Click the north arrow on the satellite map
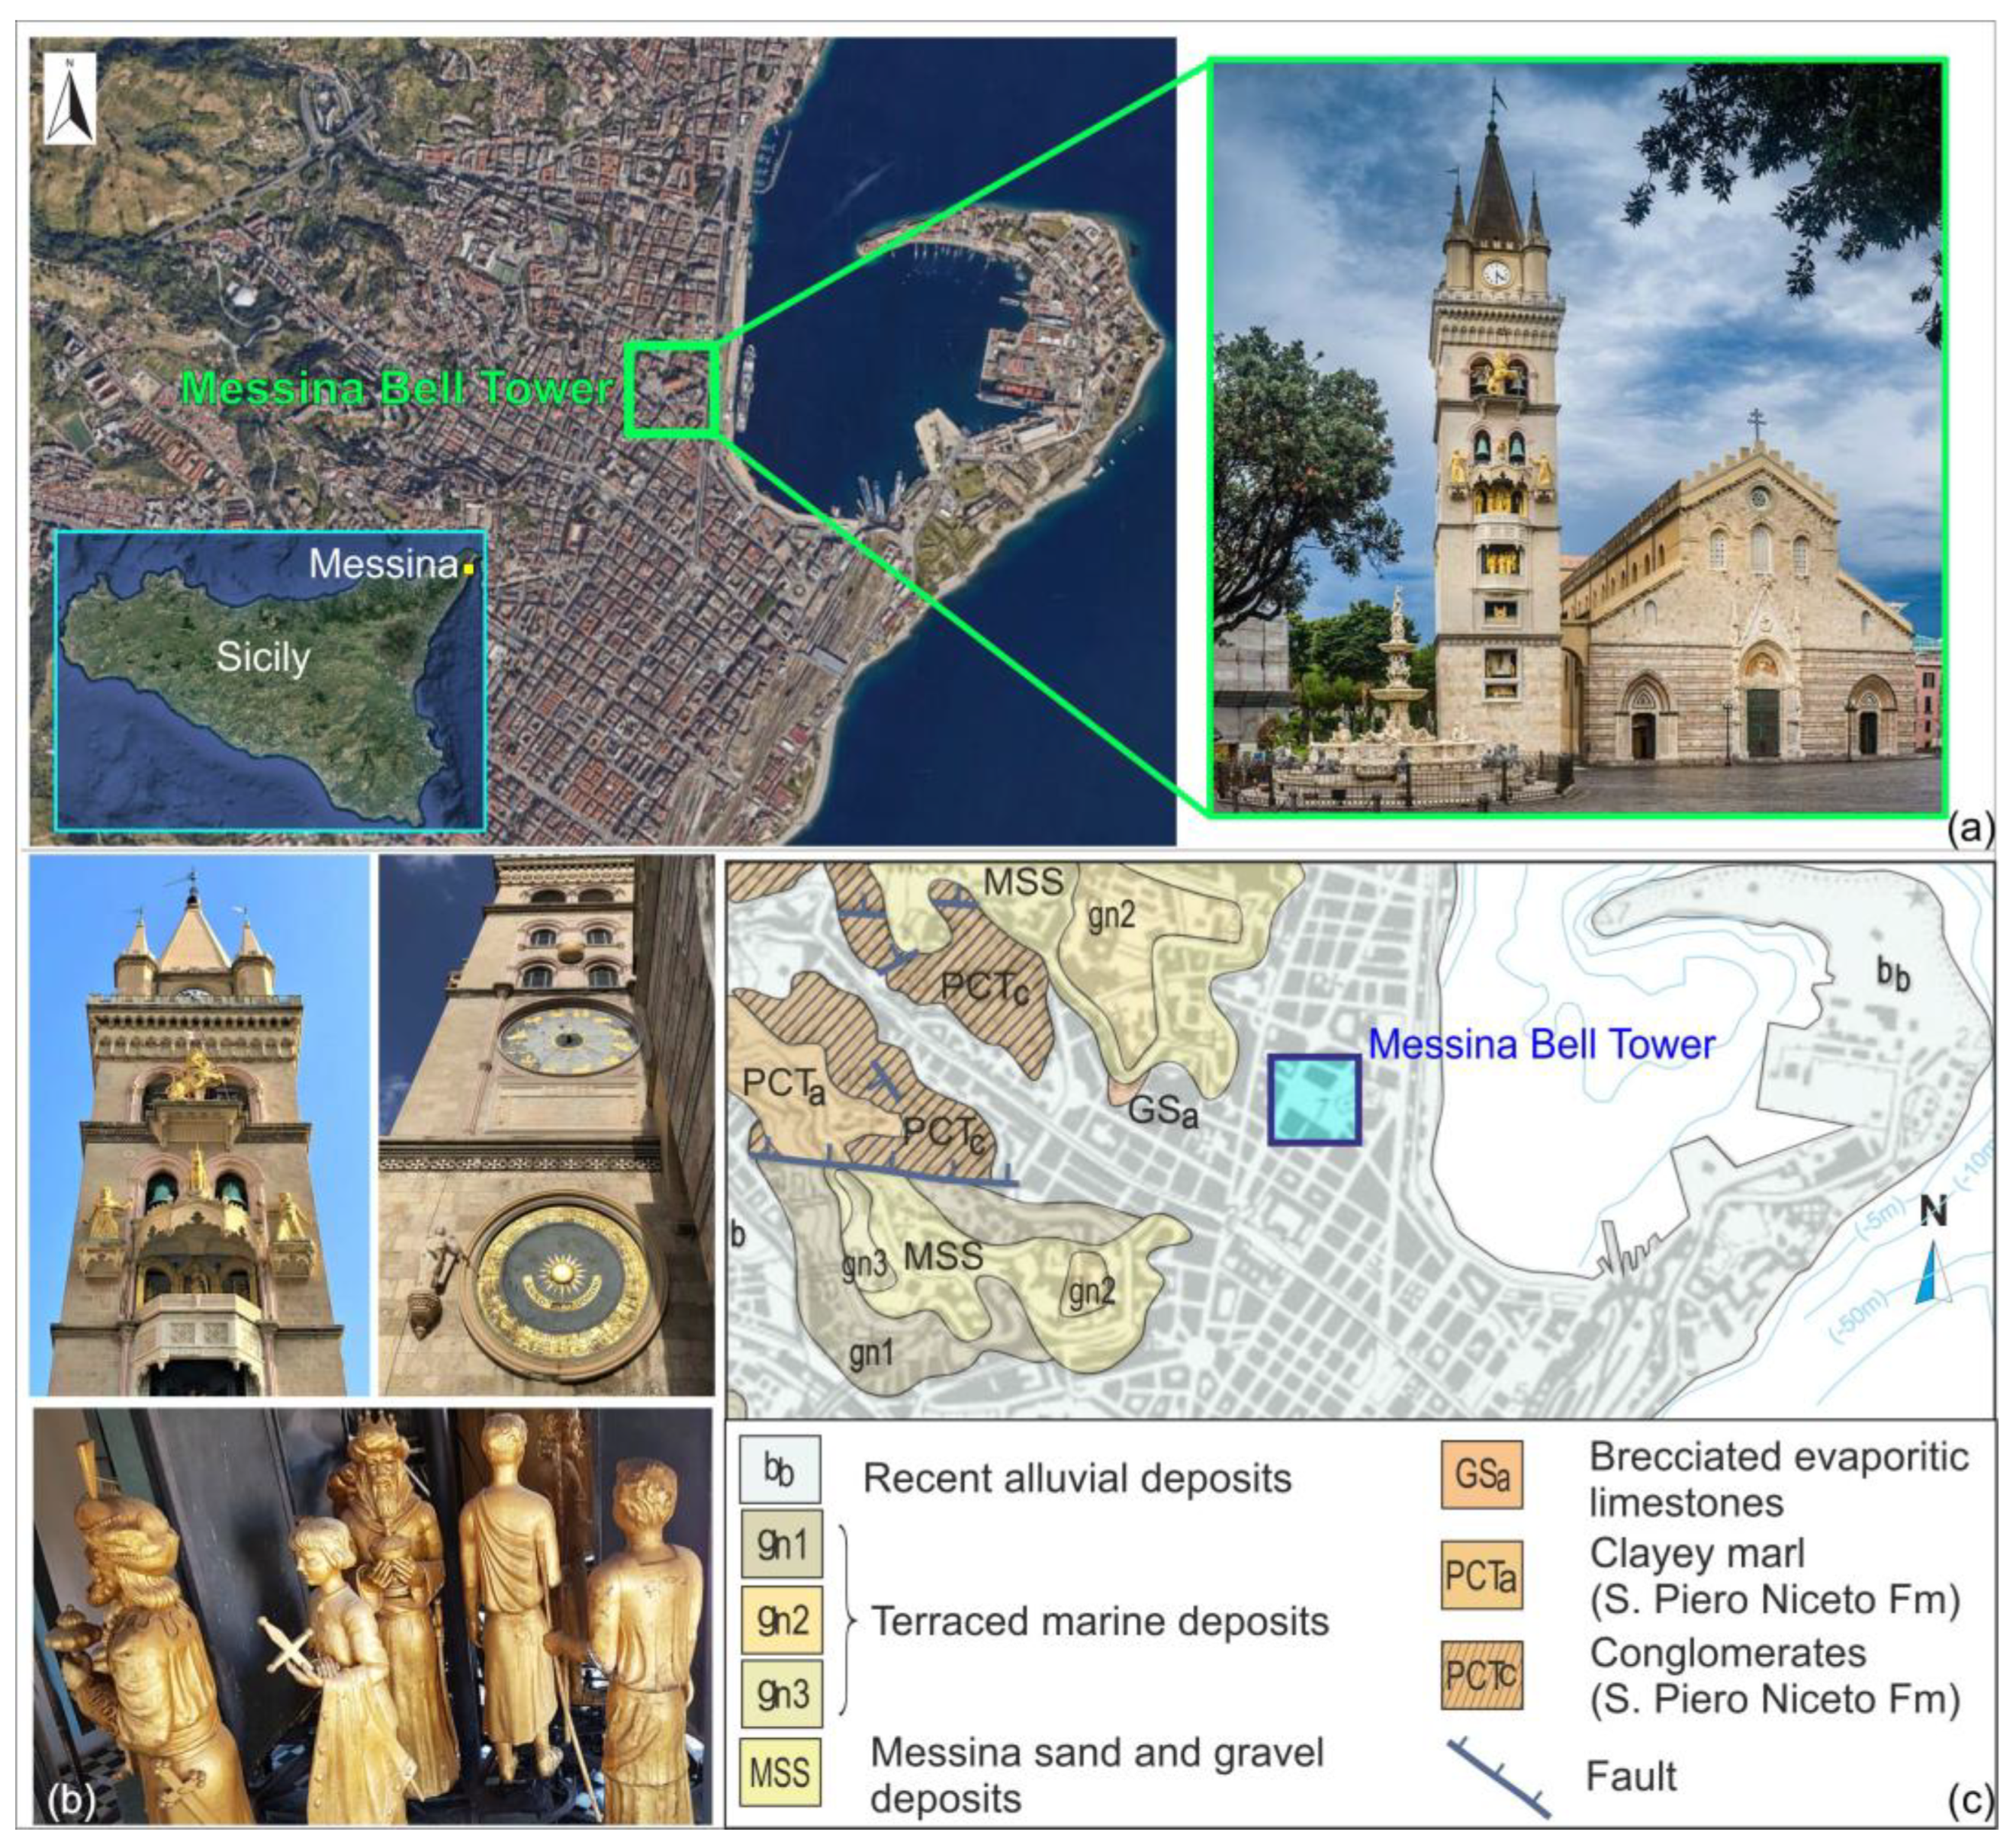Image resolution: width=2016 pixels, height=1848 pixels. coord(69,99)
